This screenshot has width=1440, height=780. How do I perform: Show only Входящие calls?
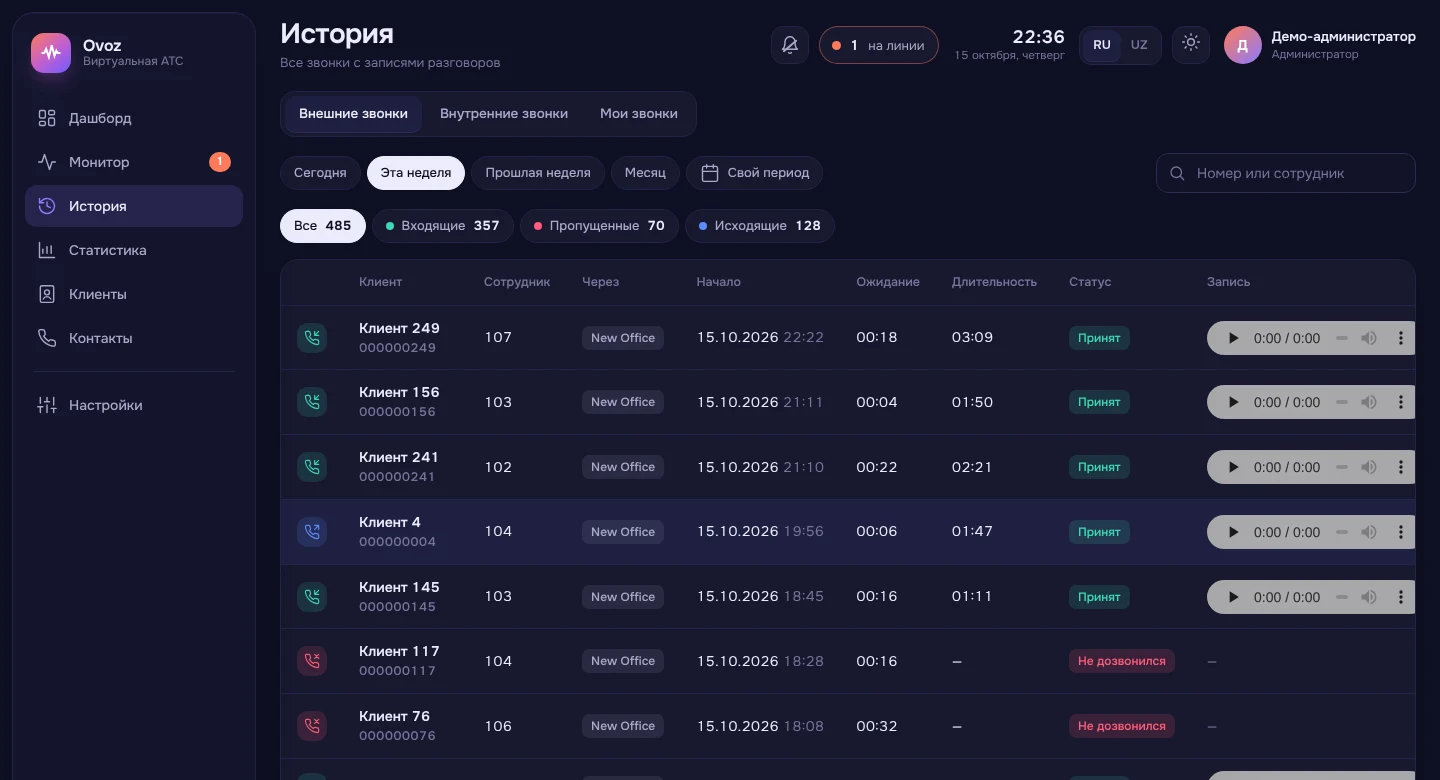coord(443,226)
